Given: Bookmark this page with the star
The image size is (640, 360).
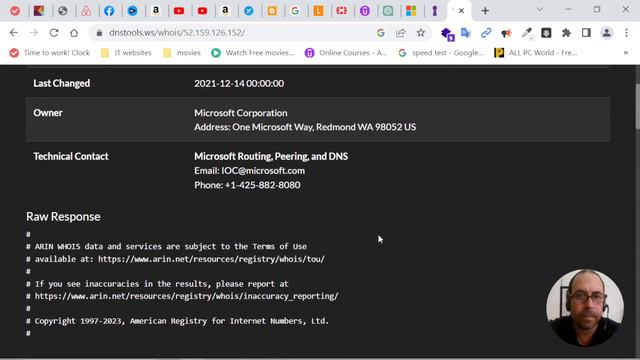Looking at the screenshot, I should coord(421,33).
